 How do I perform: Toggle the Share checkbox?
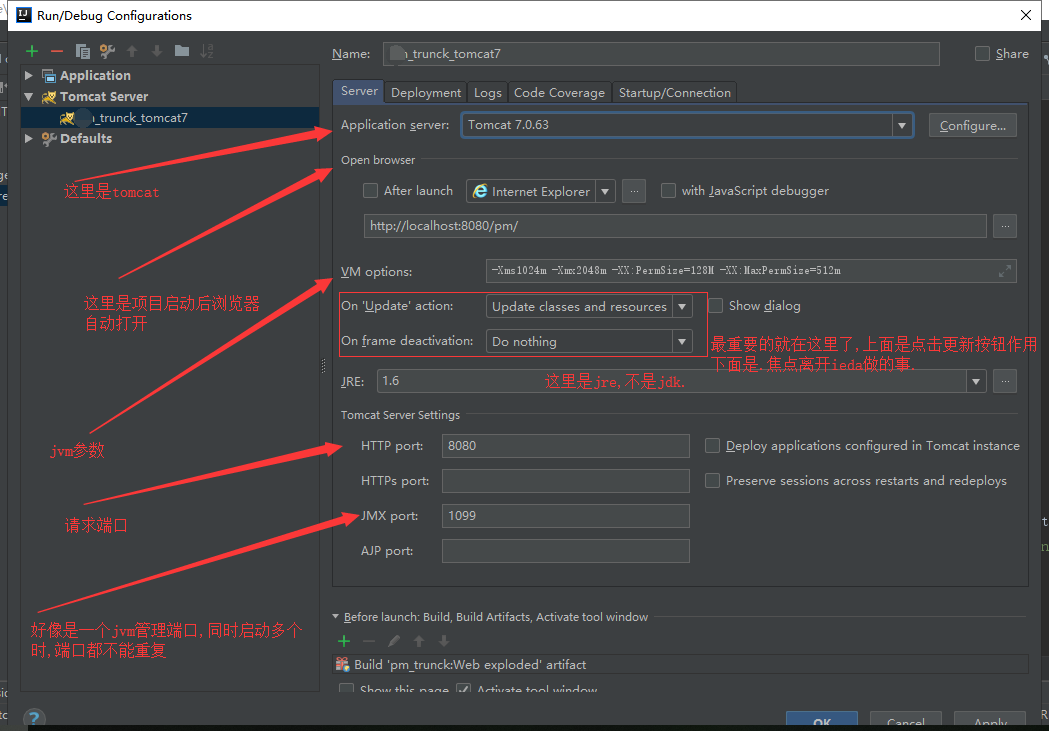coord(982,54)
